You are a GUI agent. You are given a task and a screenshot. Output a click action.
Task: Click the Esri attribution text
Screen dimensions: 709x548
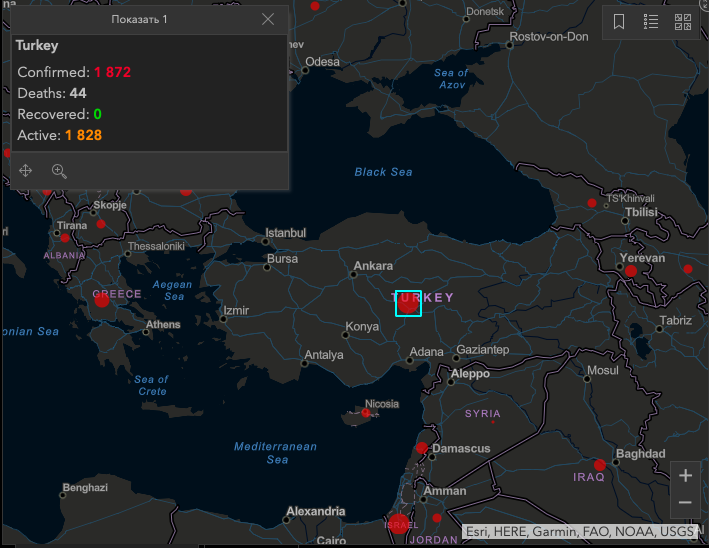click(581, 531)
